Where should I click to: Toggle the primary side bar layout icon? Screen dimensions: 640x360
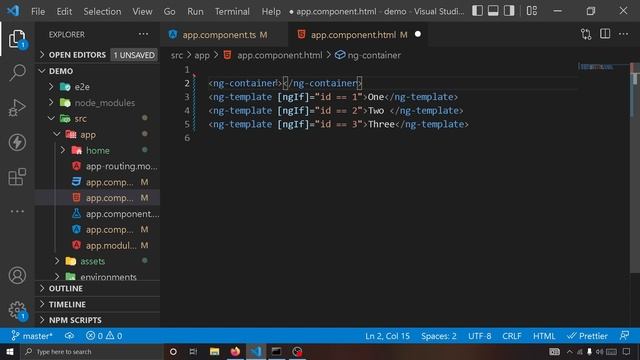pos(477,11)
